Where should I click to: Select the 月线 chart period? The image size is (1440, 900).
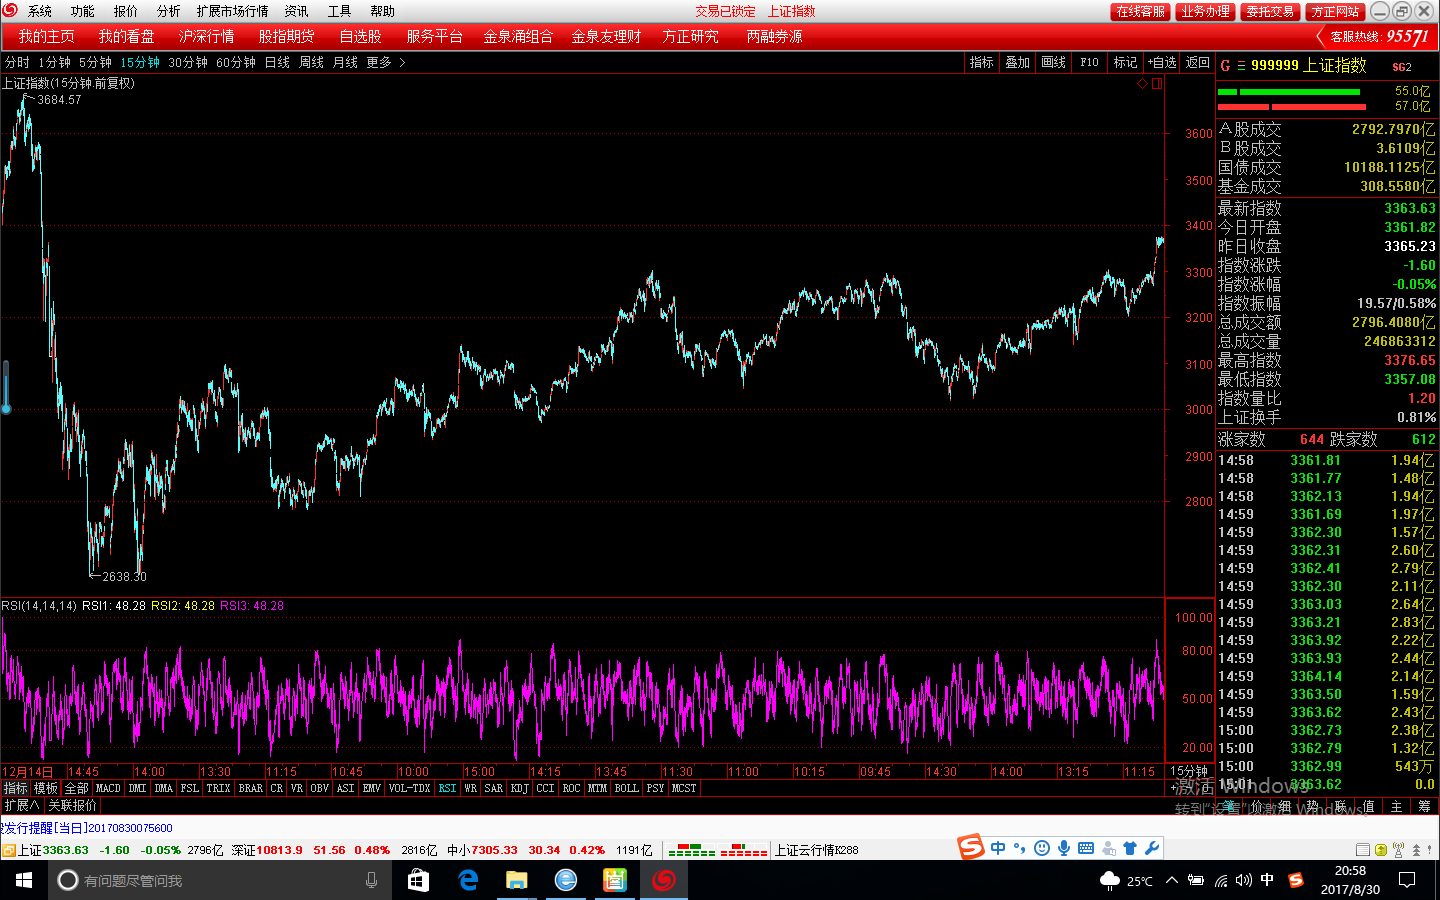click(x=346, y=62)
